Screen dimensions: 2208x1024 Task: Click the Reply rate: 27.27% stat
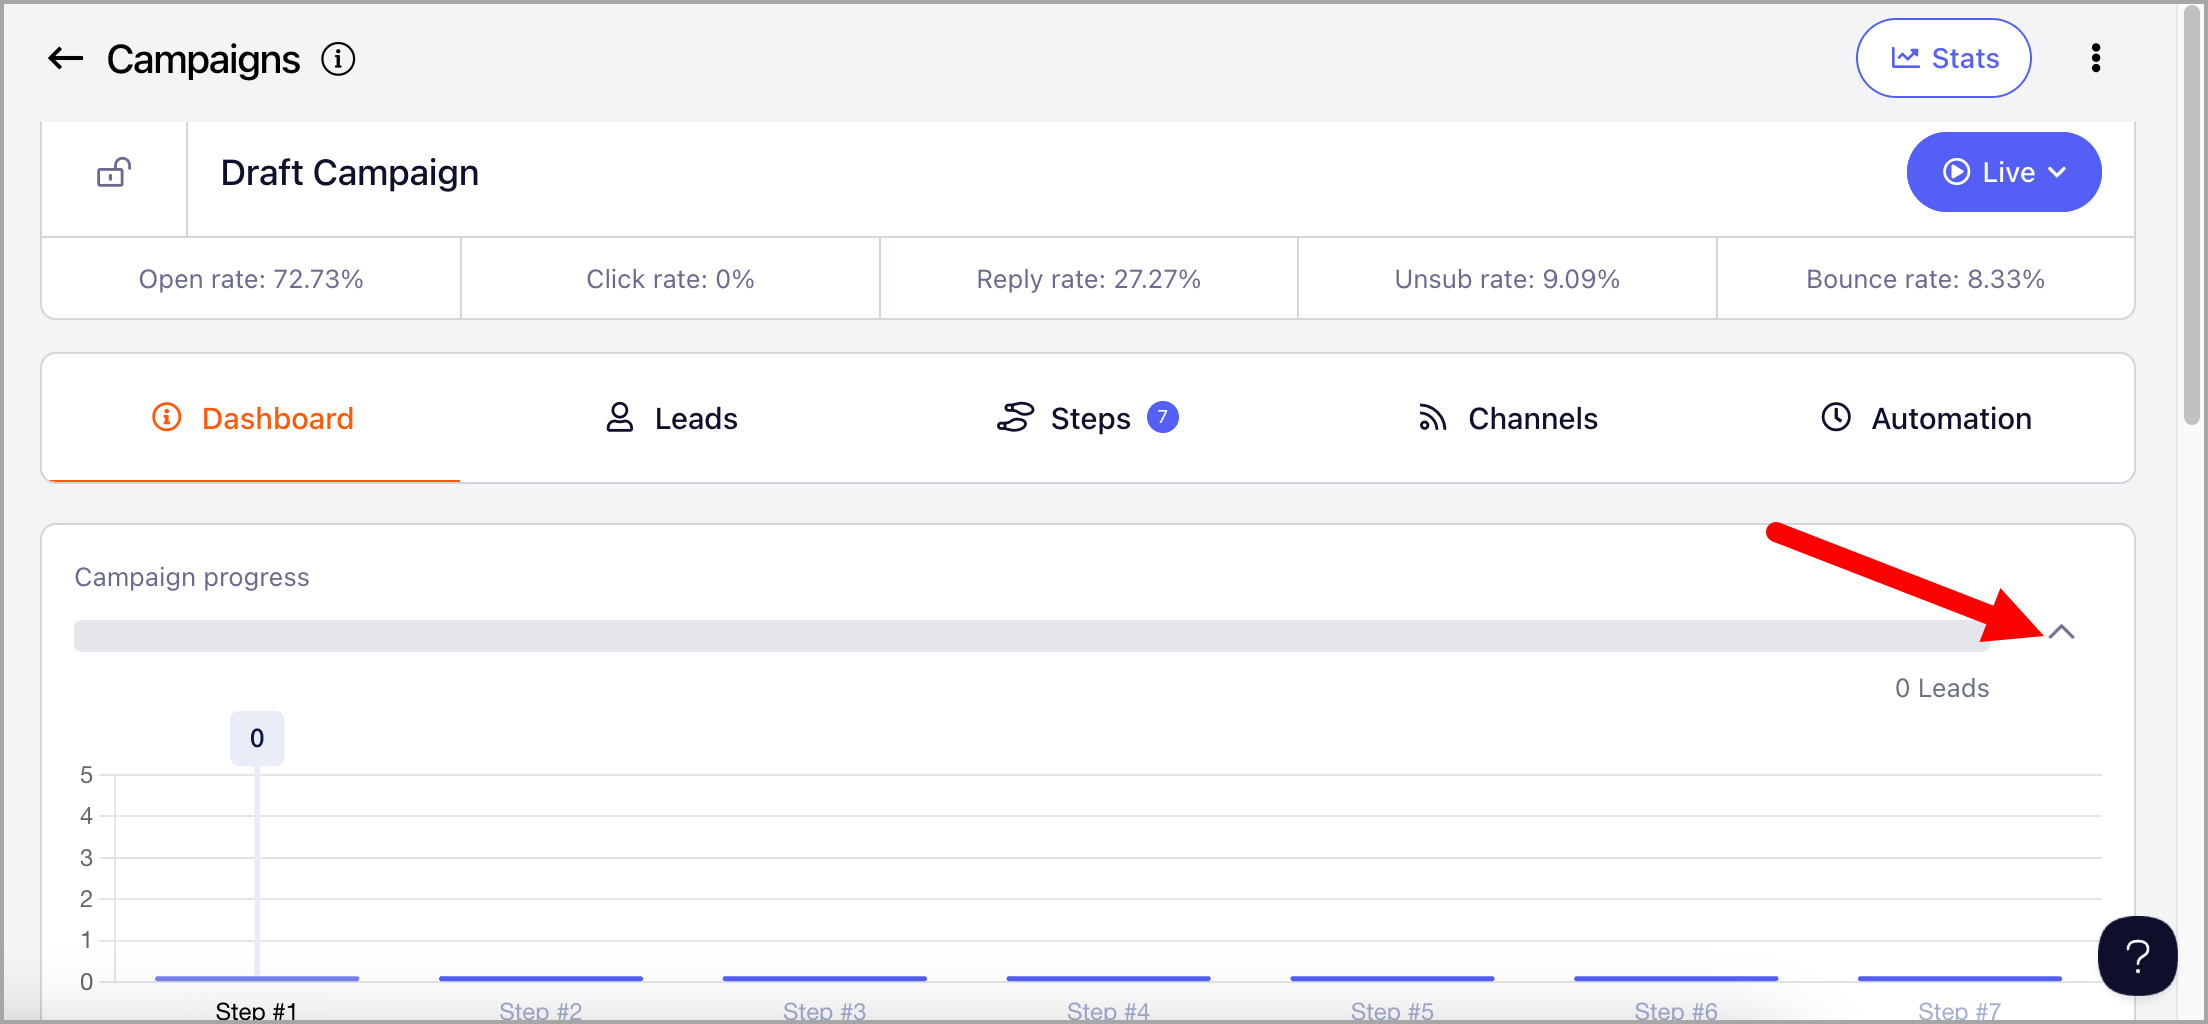click(1088, 279)
